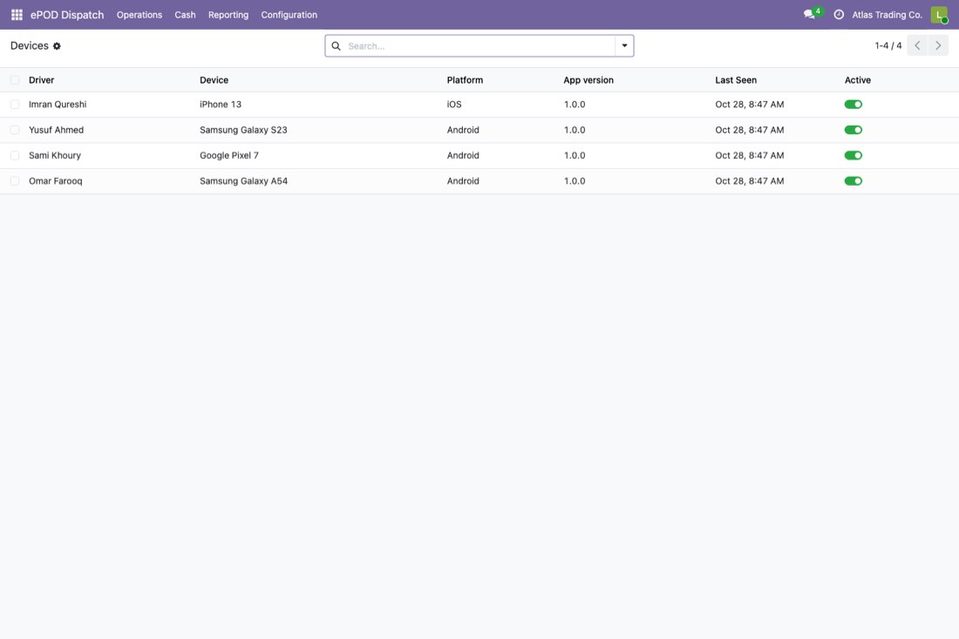Sort the list by Active column
Screen dimensions: 959x639
click(x=857, y=80)
